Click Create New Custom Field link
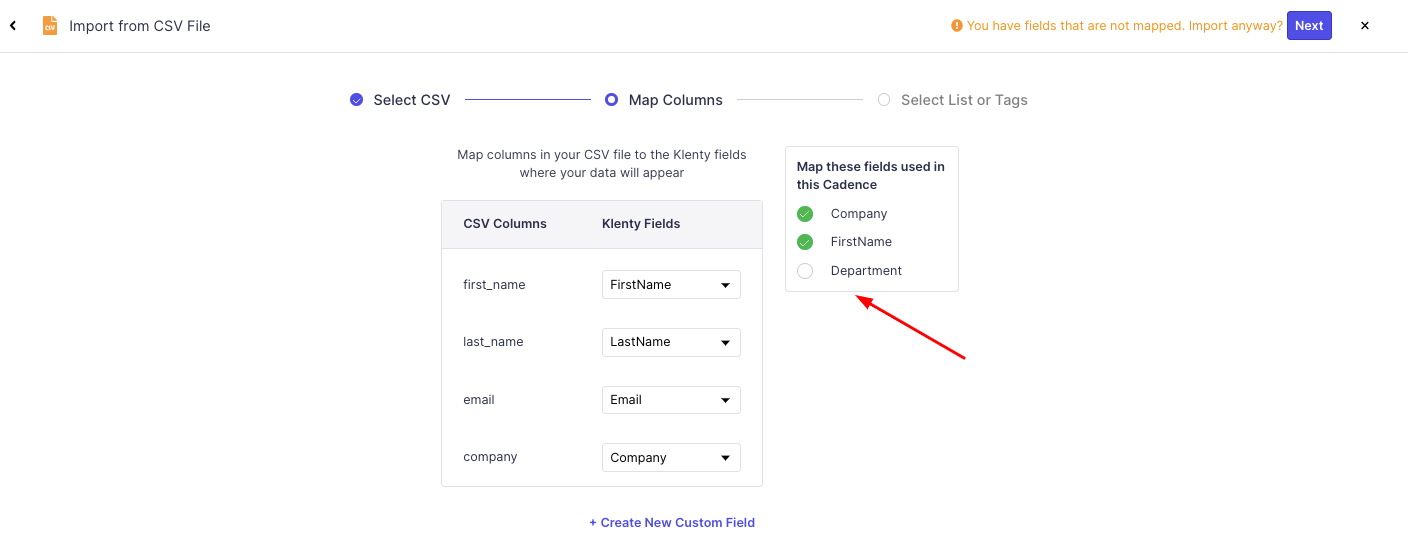Image resolution: width=1408 pixels, height=540 pixels. 672,523
